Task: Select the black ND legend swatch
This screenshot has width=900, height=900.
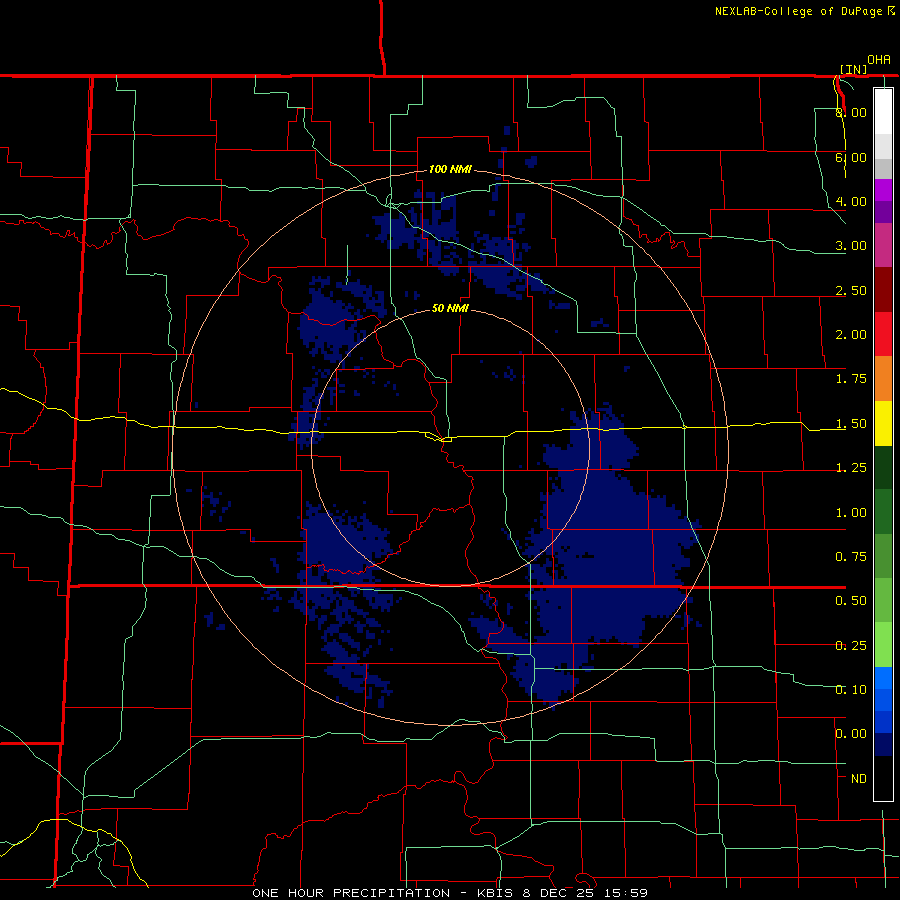Action: 883,778
